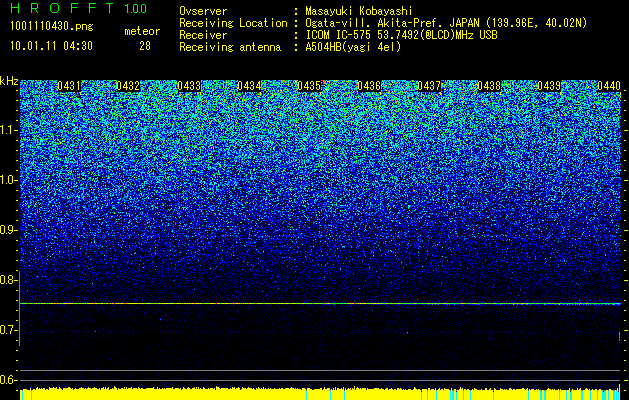Click the 0.8 frequency axis label
The image size is (629, 400).
(7, 280)
